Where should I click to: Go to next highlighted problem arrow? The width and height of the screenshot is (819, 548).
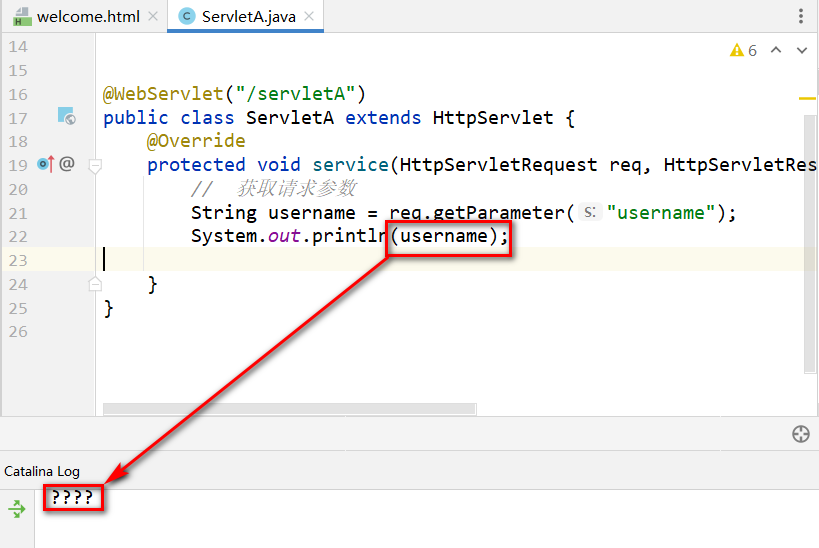(801, 50)
